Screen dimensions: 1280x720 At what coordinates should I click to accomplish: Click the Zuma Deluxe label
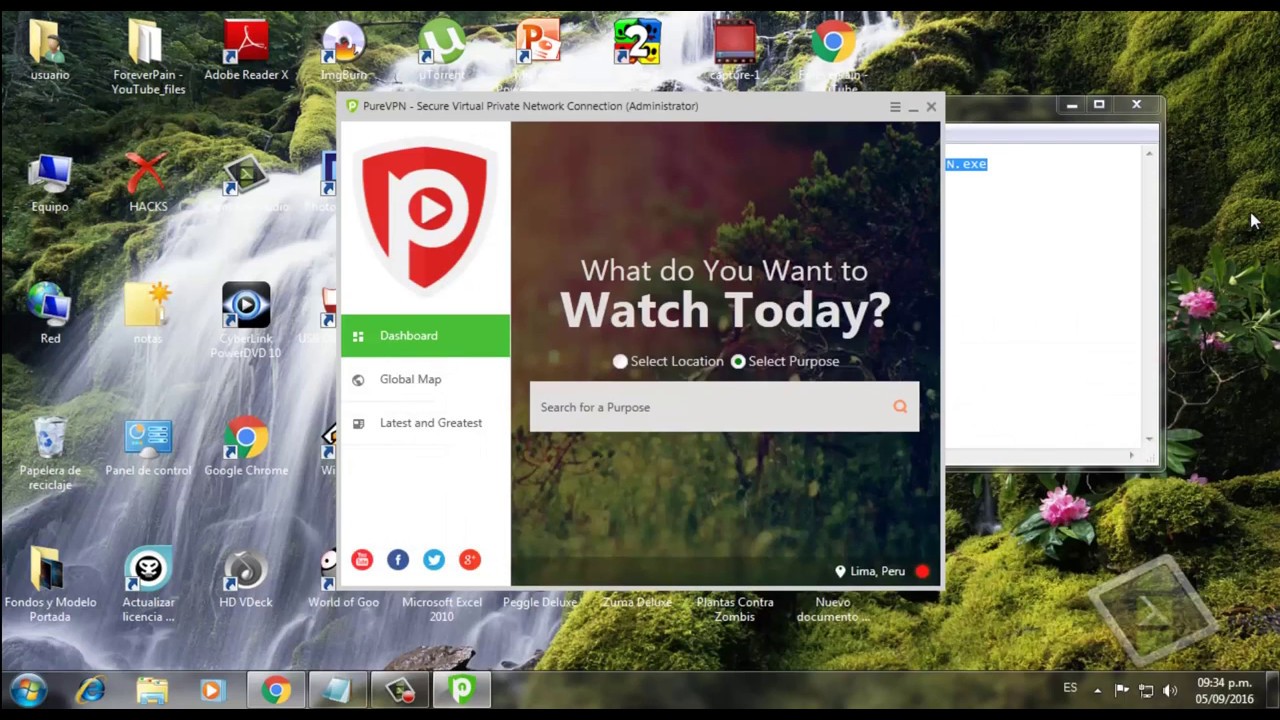637,603
